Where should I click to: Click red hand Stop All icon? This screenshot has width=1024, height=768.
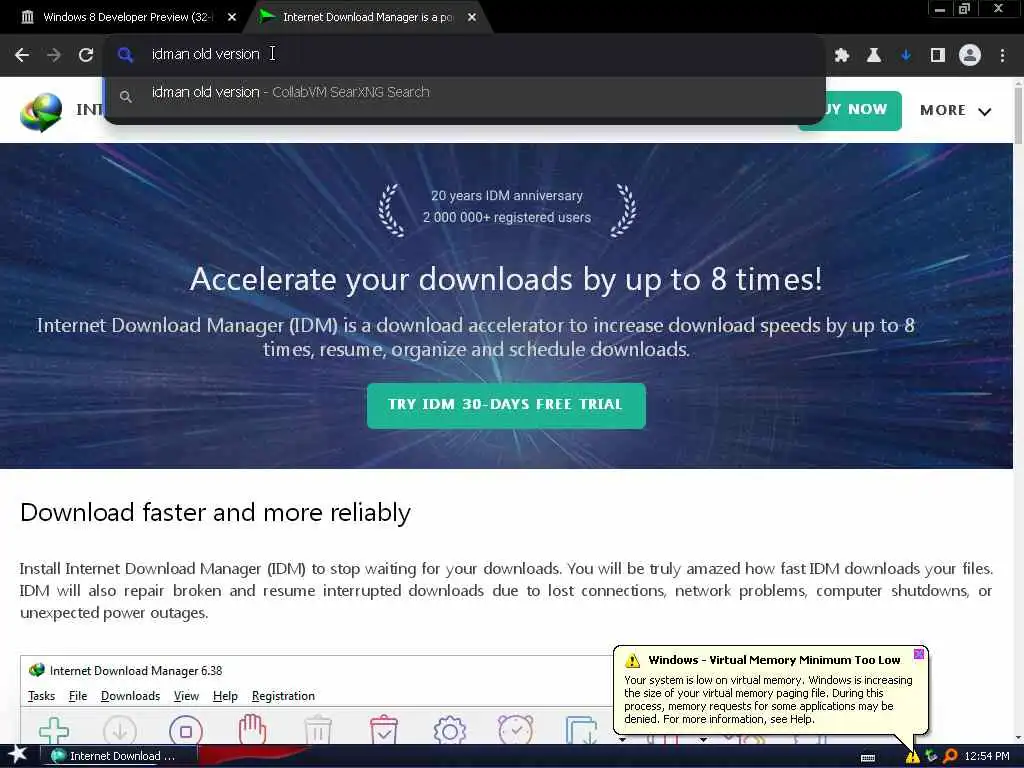[x=252, y=729]
